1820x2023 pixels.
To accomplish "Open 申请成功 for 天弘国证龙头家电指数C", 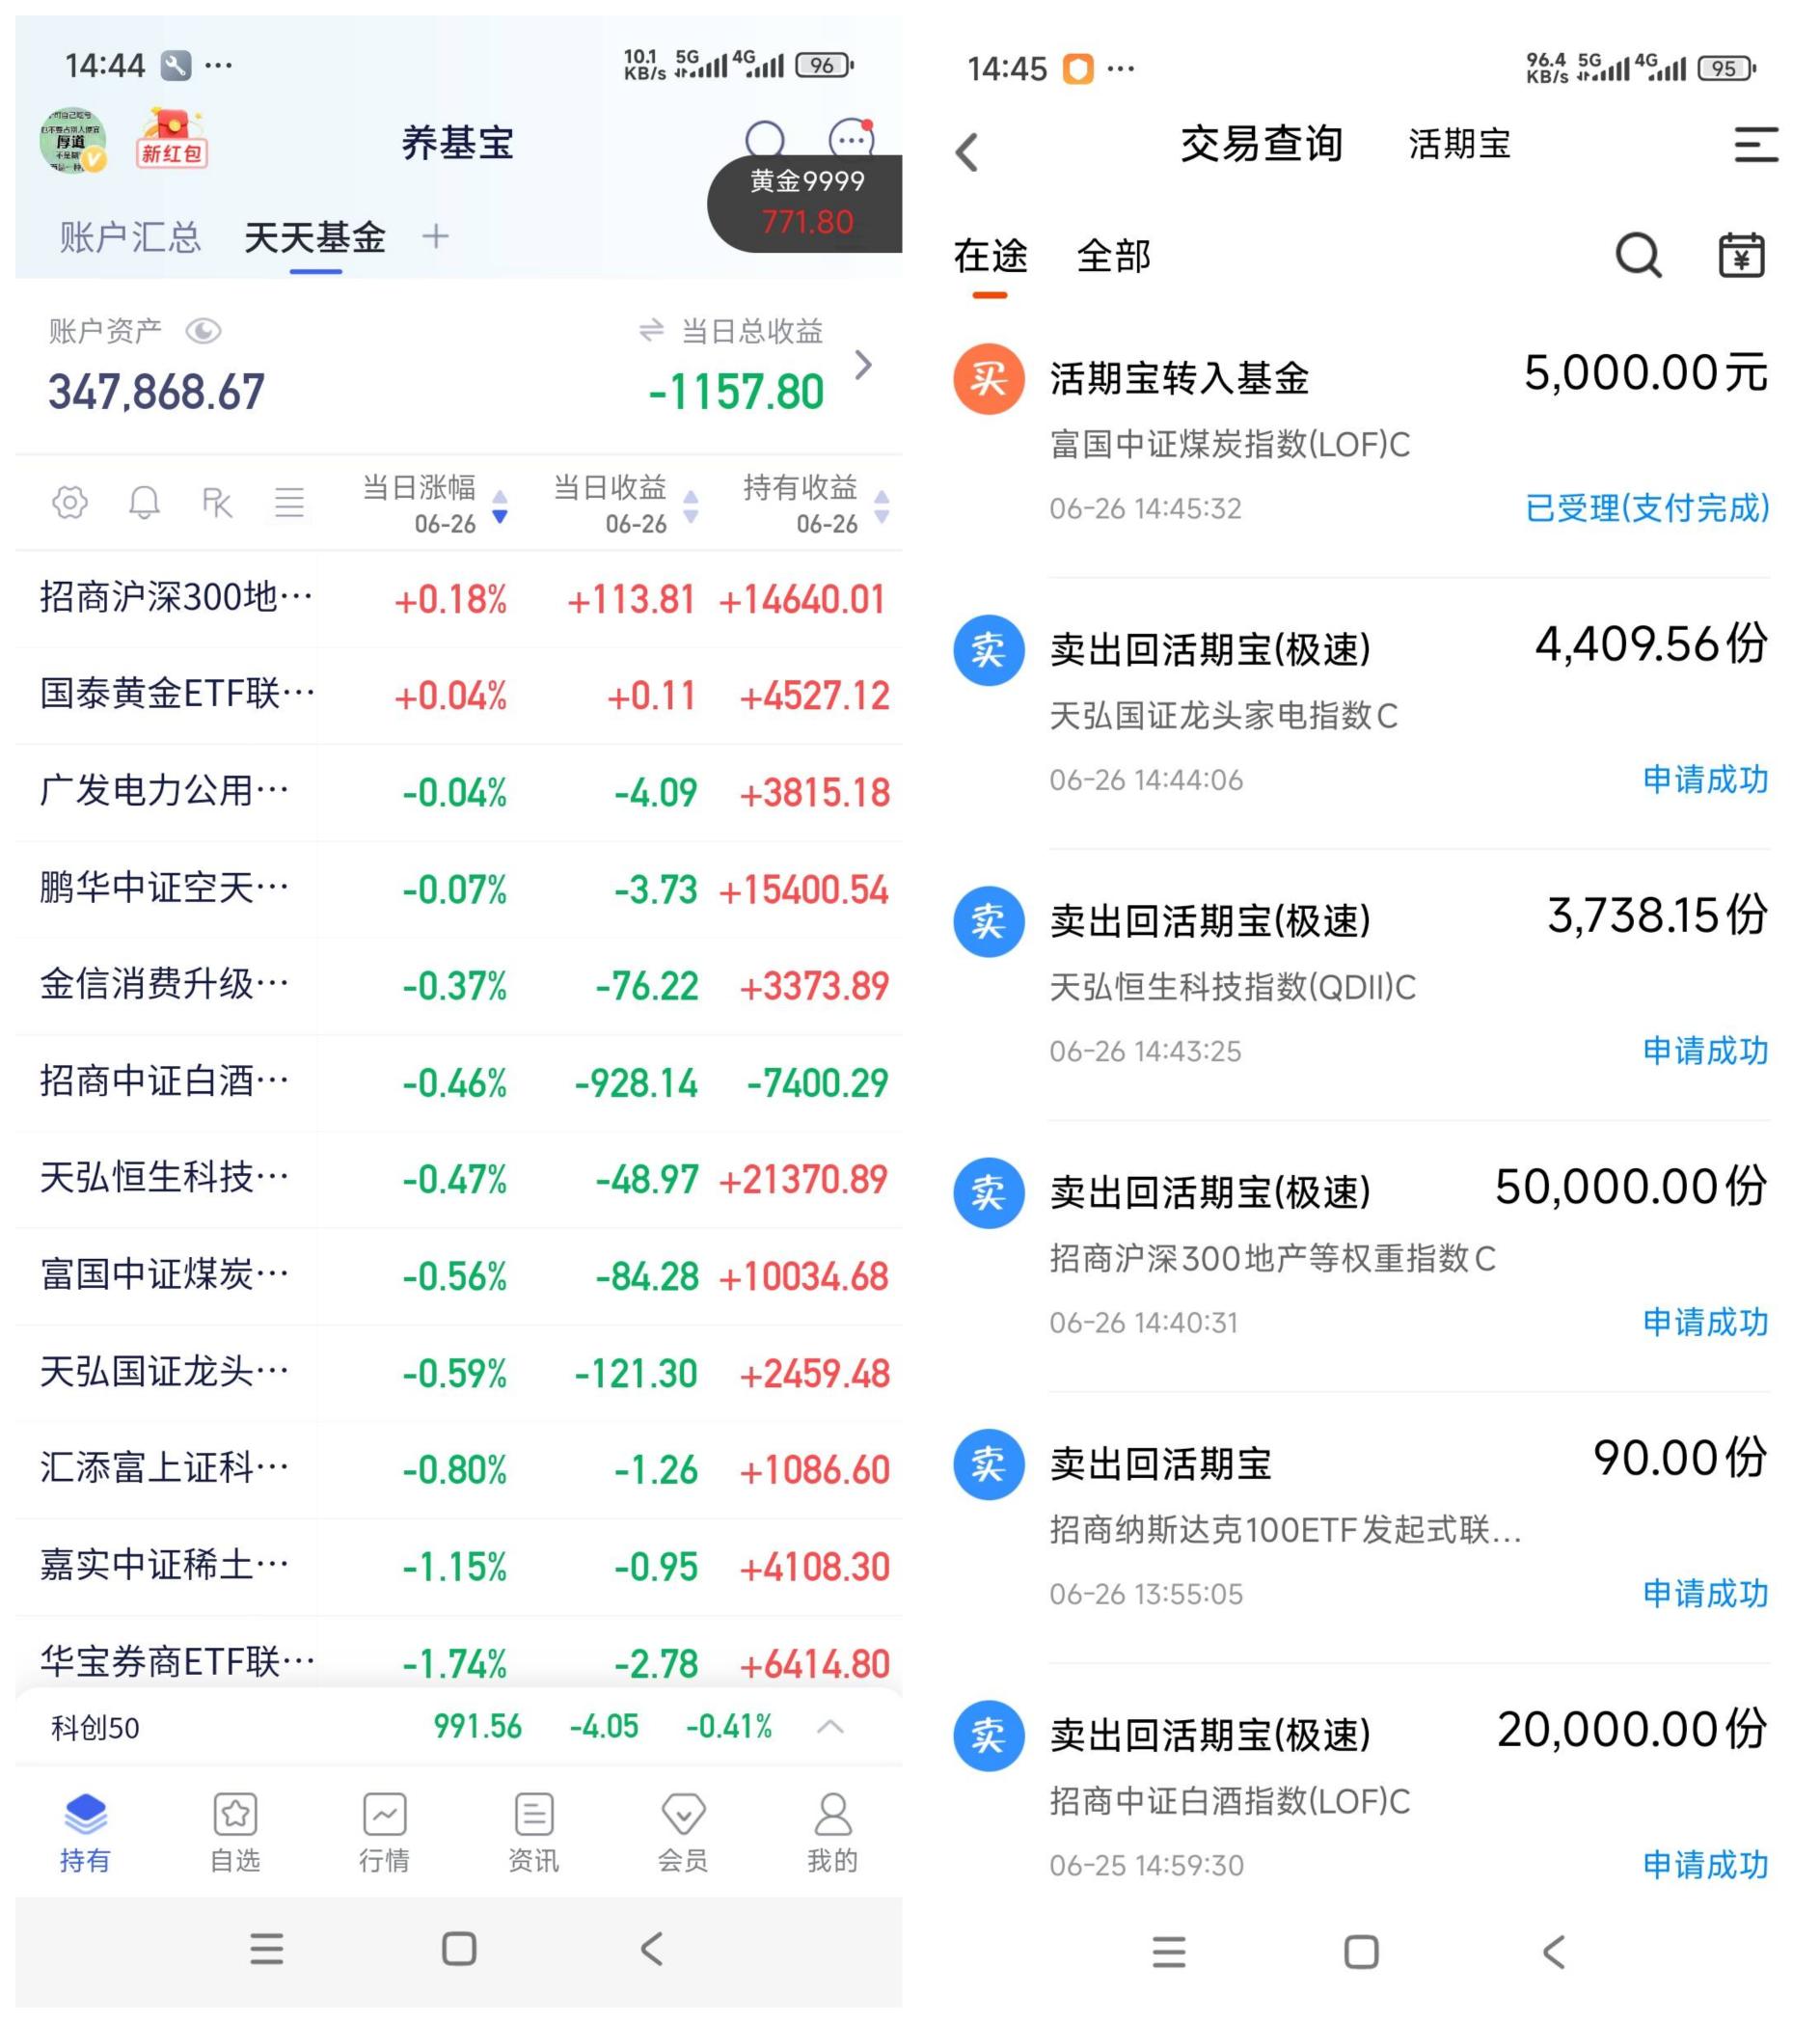I will click(1705, 779).
